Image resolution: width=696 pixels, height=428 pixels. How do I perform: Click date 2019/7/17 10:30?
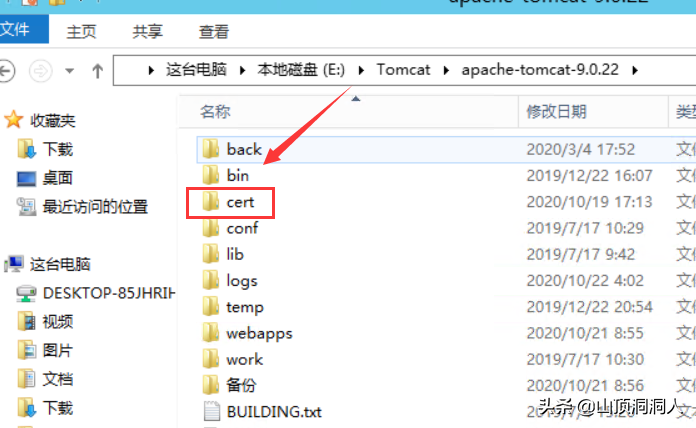click(x=585, y=359)
